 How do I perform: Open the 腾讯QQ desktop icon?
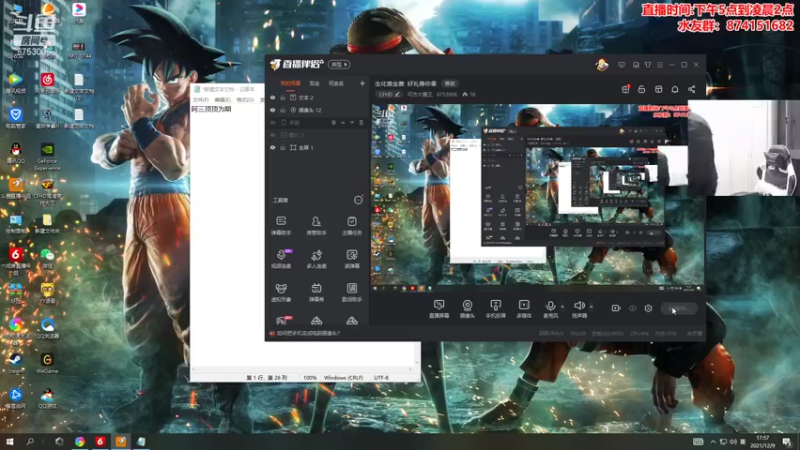click(x=16, y=153)
